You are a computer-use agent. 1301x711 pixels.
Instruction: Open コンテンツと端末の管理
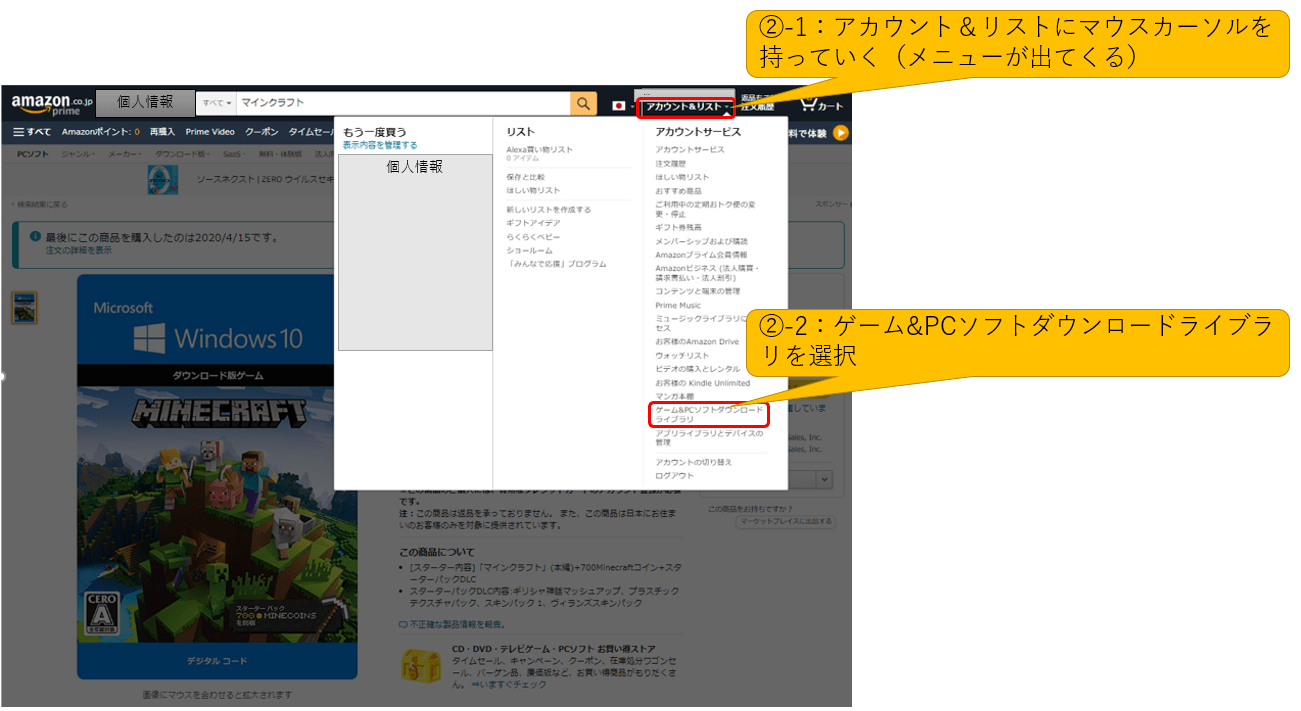[x=697, y=291]
